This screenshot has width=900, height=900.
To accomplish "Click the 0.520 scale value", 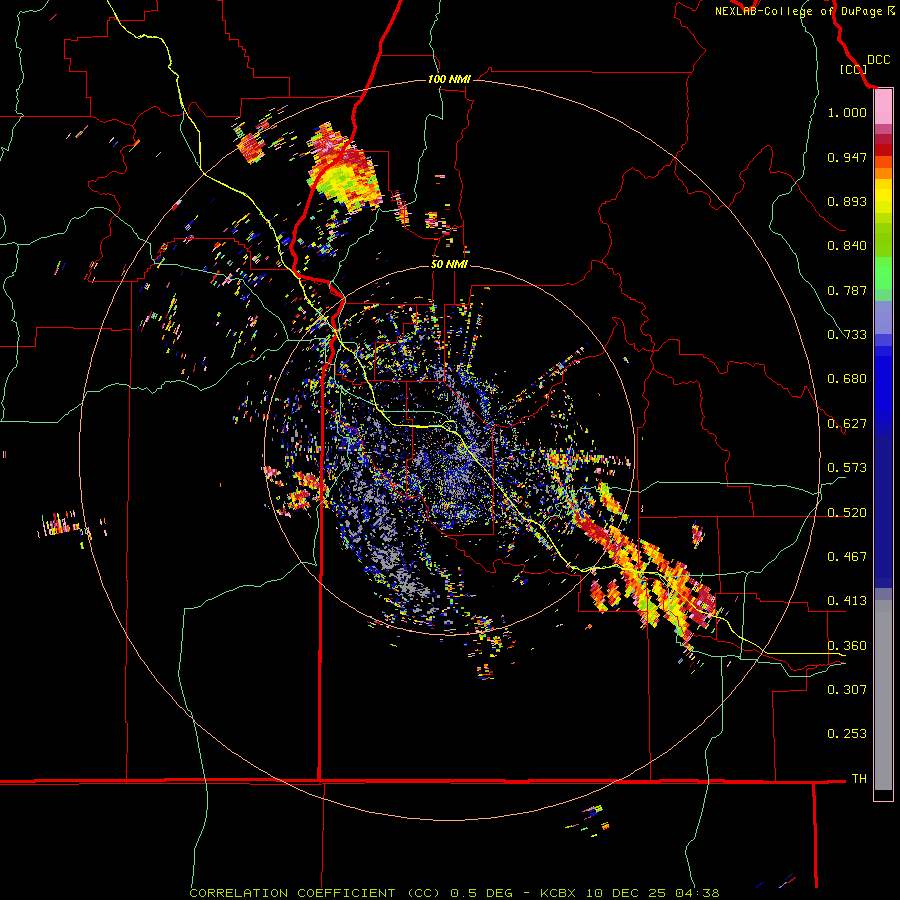I will (847, 513).
